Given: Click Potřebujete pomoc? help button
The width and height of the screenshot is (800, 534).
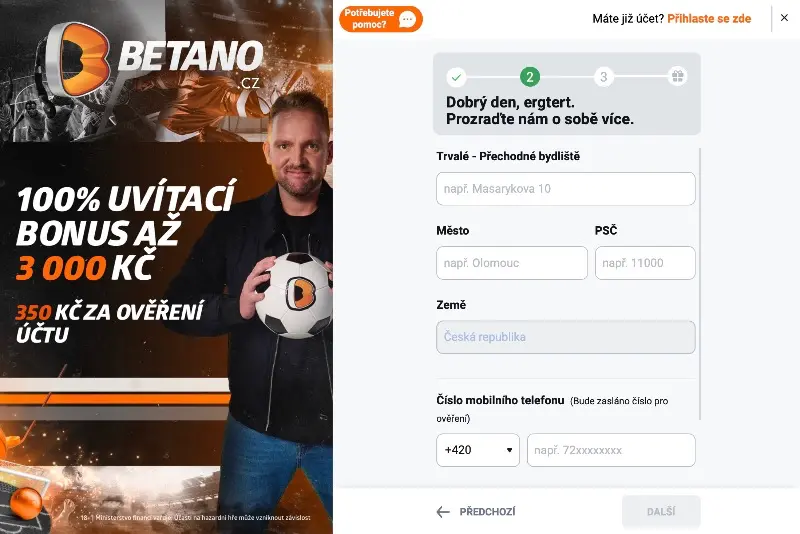Looking at the screenshot, I should click(381, 19).
